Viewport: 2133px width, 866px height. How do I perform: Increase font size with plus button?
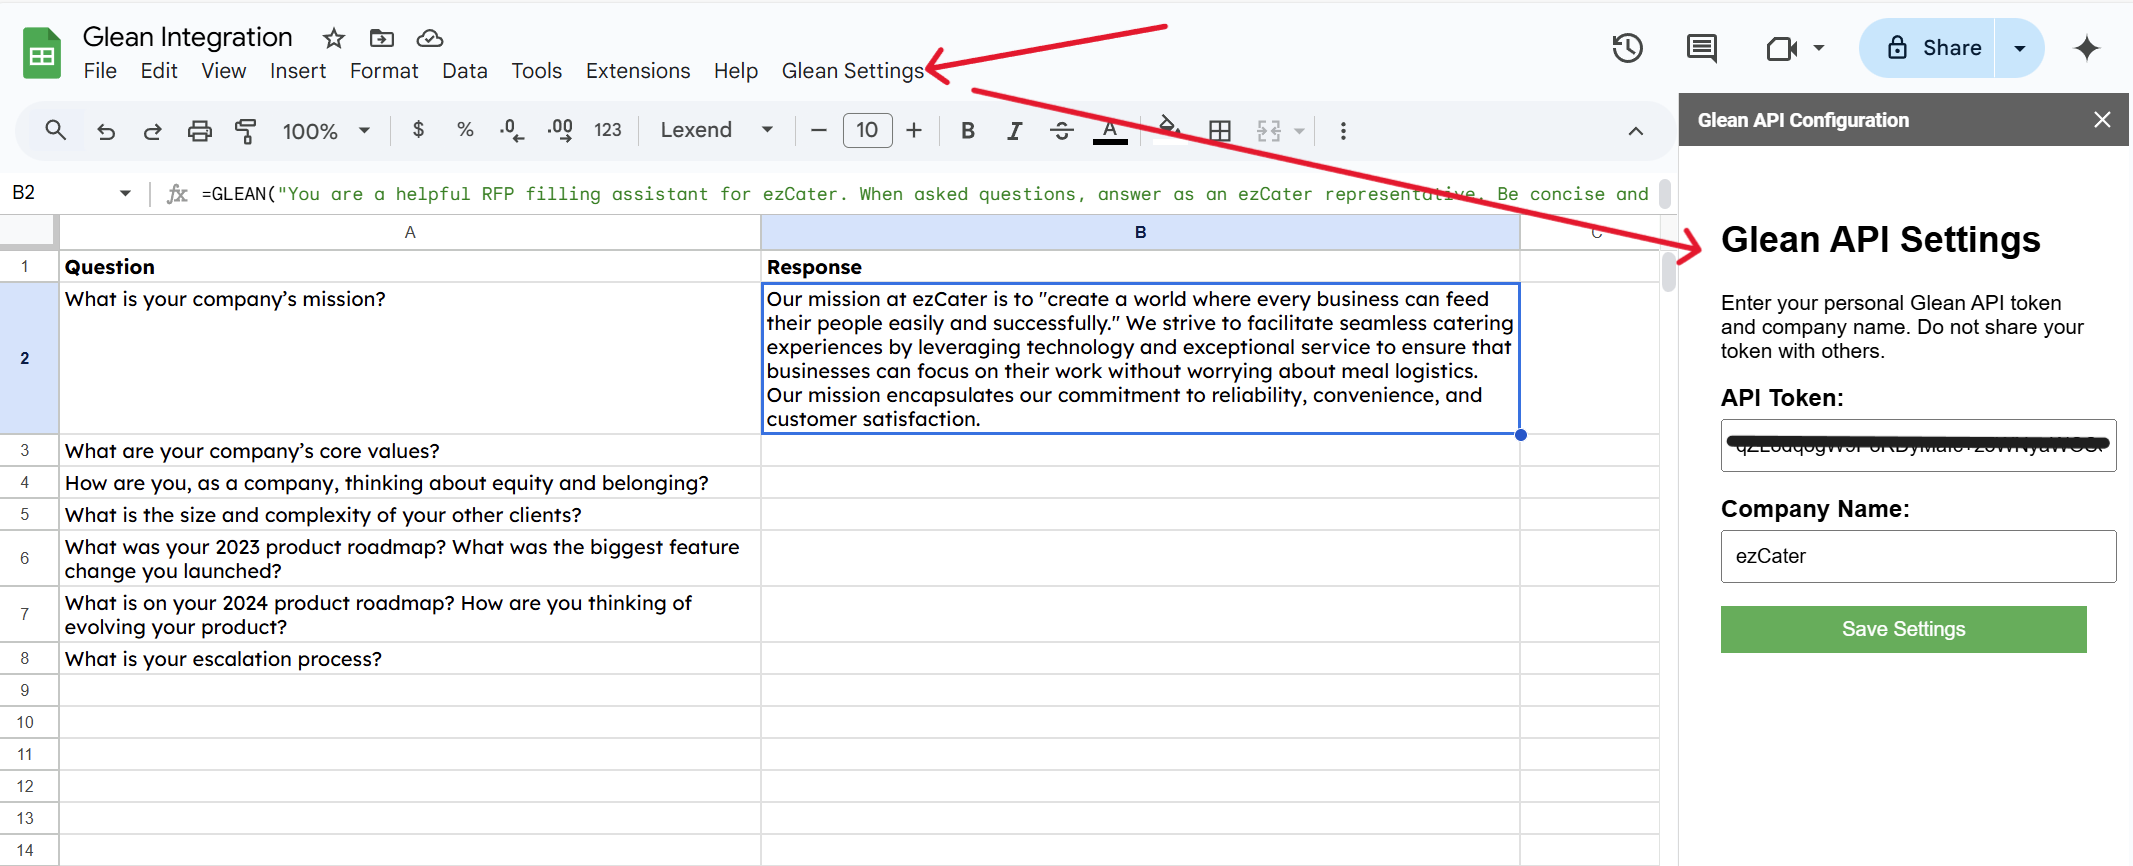pyautogui.click(x=914, y=130)
